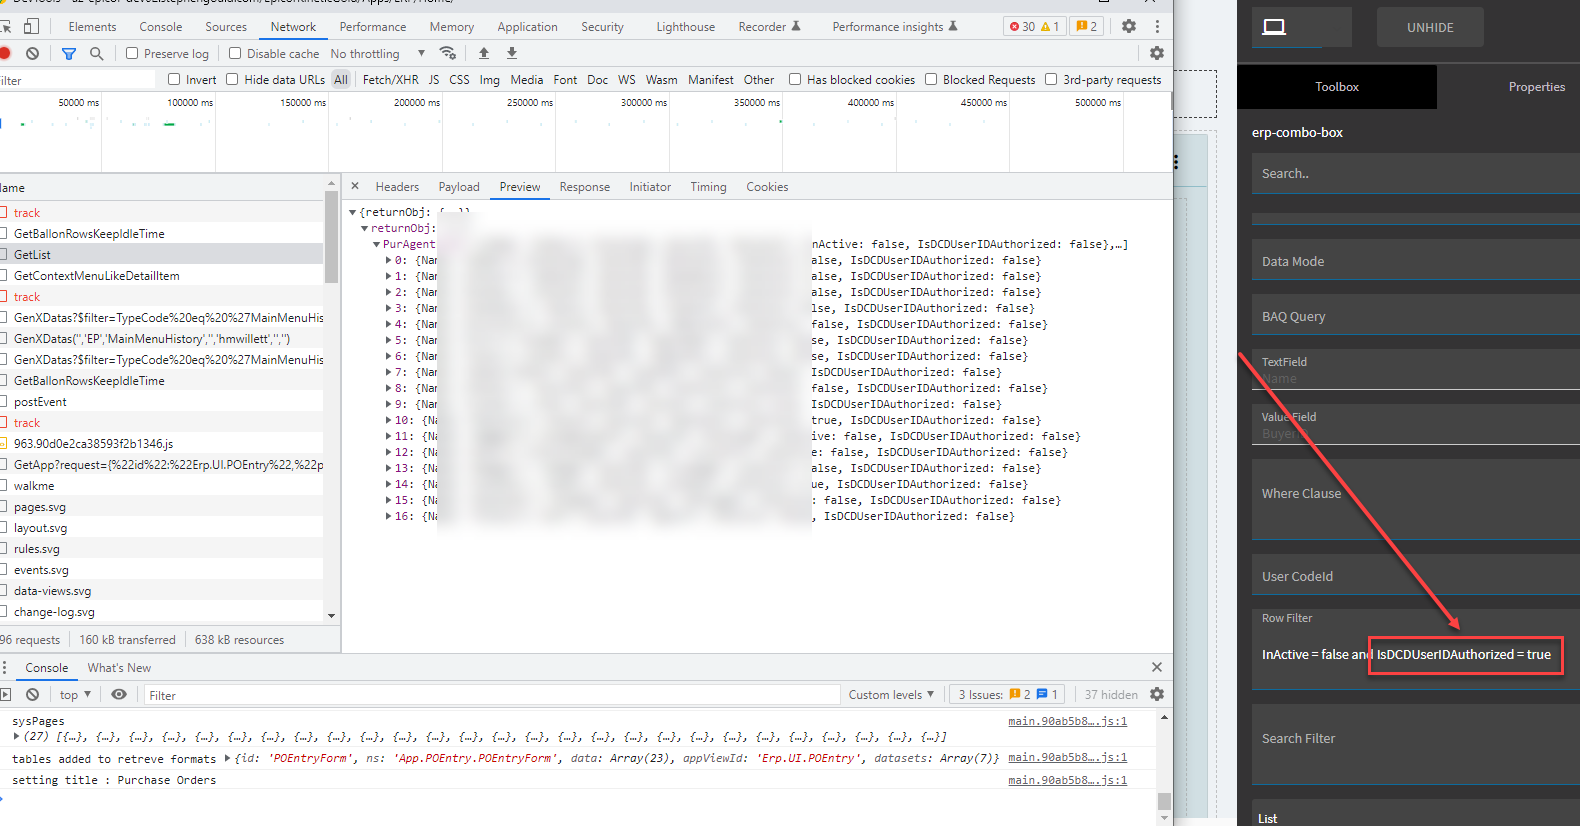Click the errors and warnings counter
Viewport: 1580px width, 826px height.
click(1035, 27)
